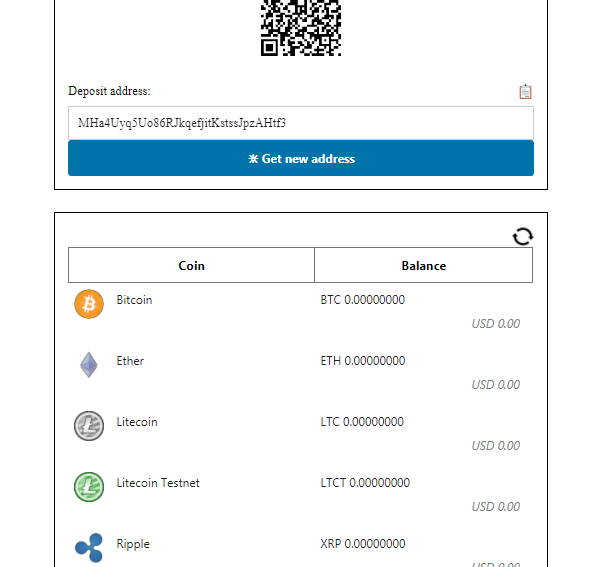Select the Ether diamond logo
Viewport: 614px width, 567px height.
tap(89, 365)
